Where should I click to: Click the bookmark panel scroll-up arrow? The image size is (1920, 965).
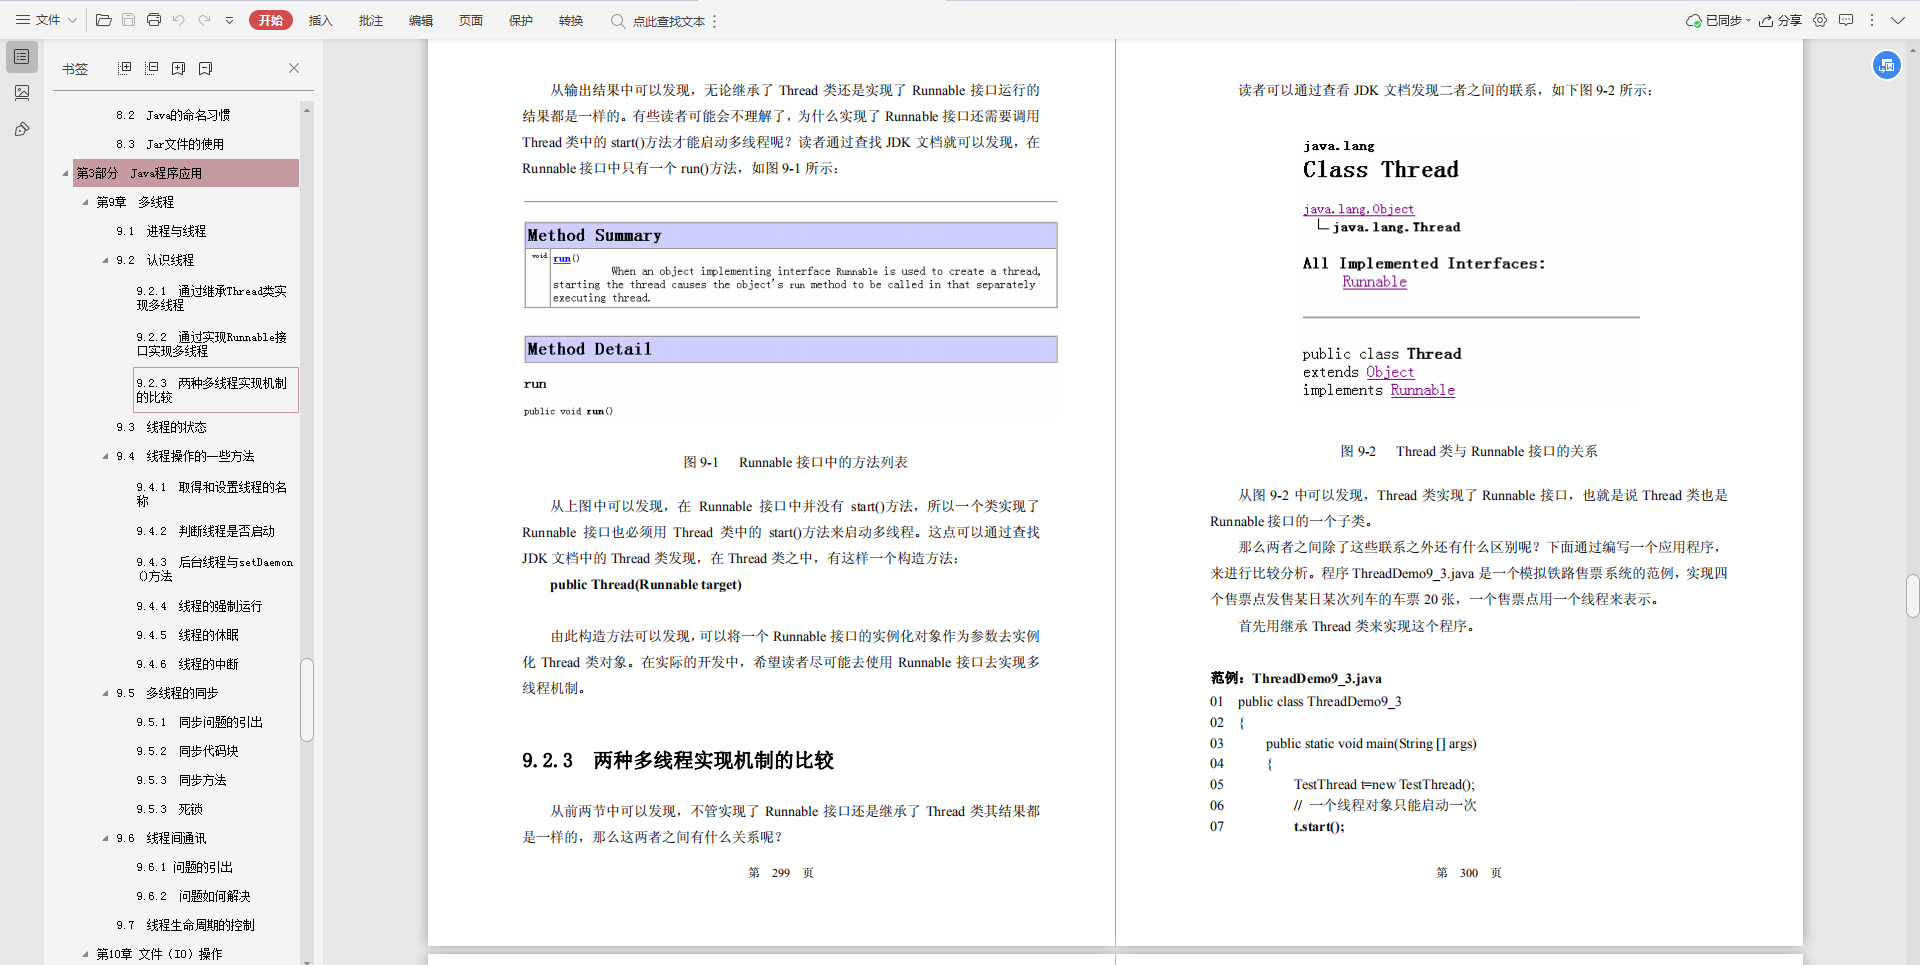pos(307,109)
